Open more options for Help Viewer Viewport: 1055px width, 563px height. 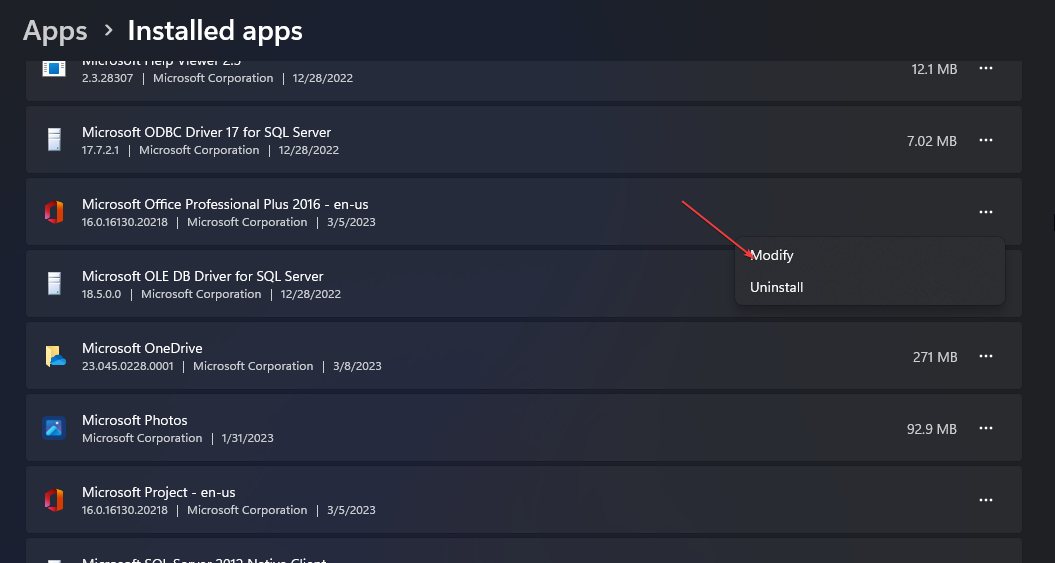pos(986,69)
